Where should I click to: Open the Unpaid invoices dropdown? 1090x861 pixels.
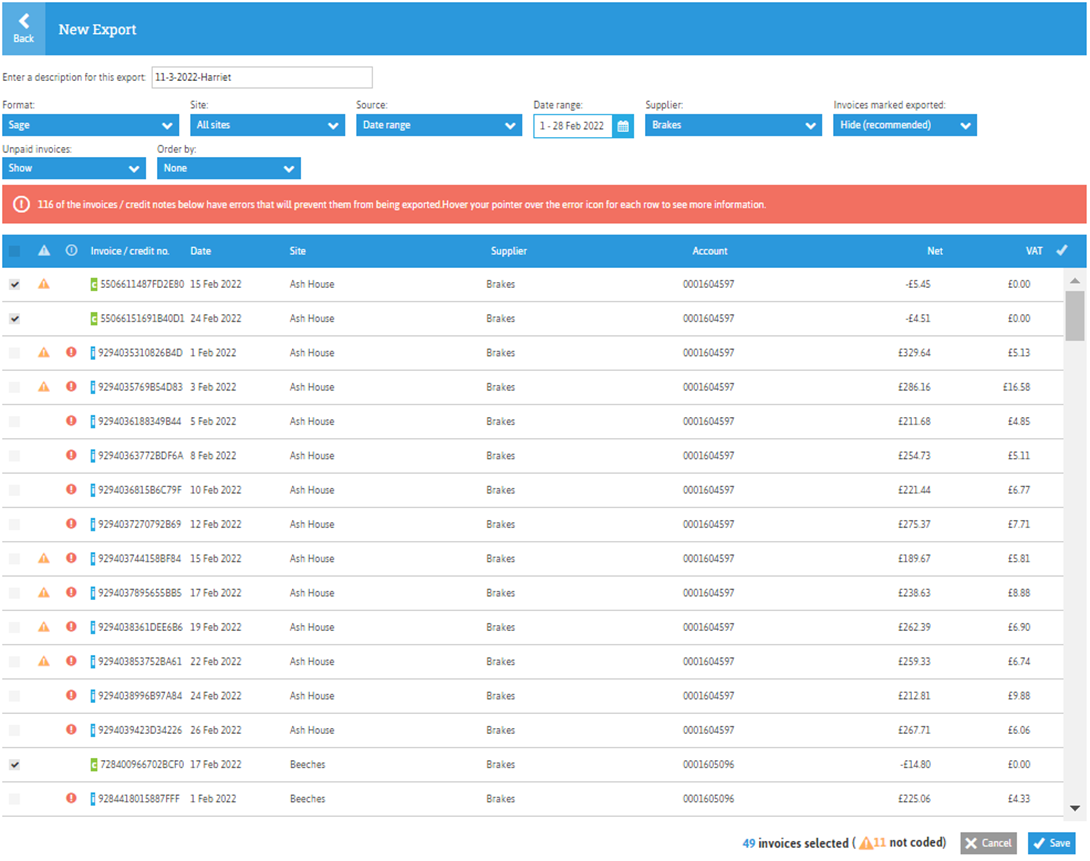pos(74,168)
